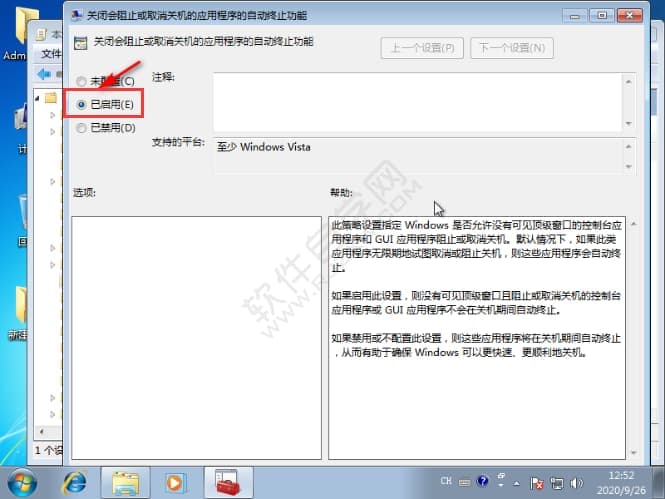Open the 文件 menu in background window

pyautogui.click(x=51, y=54)
